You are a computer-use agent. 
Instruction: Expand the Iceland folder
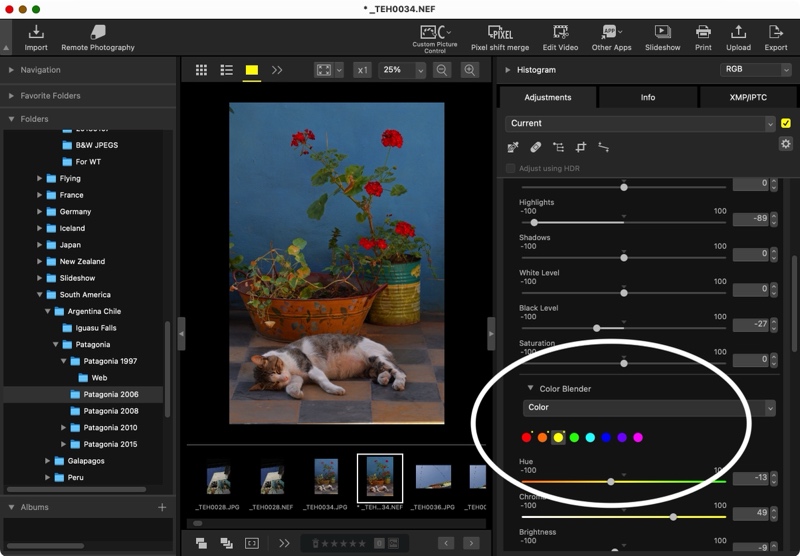pos(39,228)
